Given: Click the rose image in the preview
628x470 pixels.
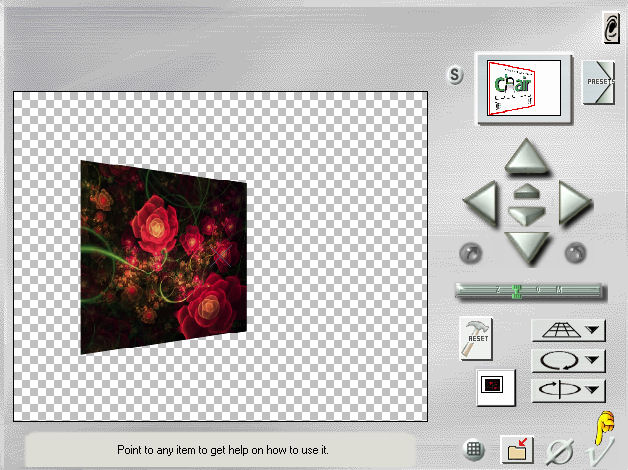Looking at the screenshot, I should 164,257.
